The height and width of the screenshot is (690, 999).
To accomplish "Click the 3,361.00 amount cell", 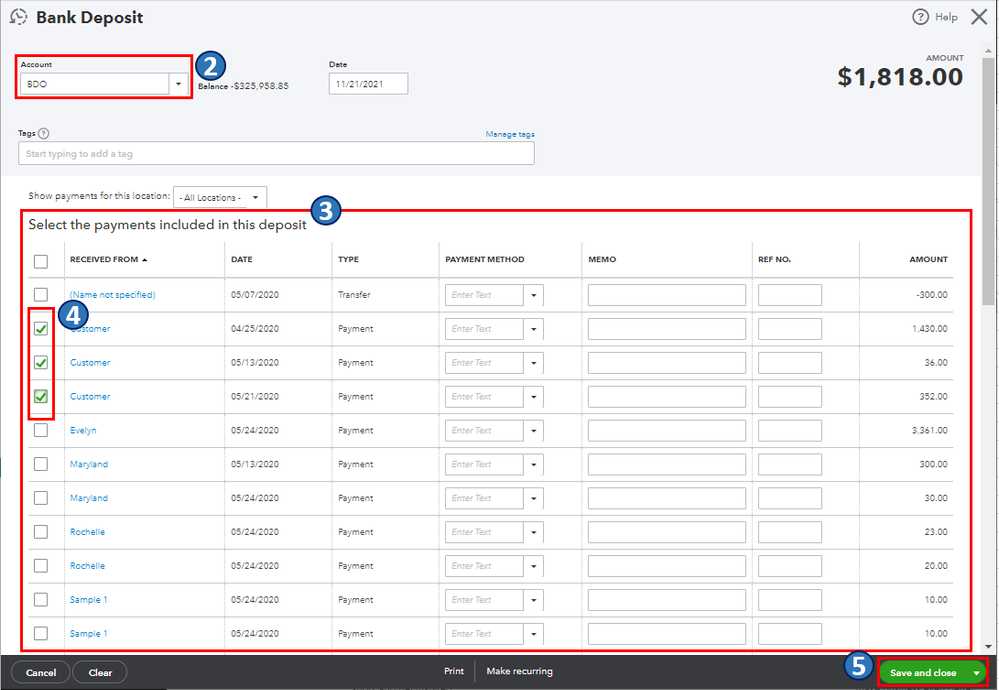I will click(x=930, y=430).
